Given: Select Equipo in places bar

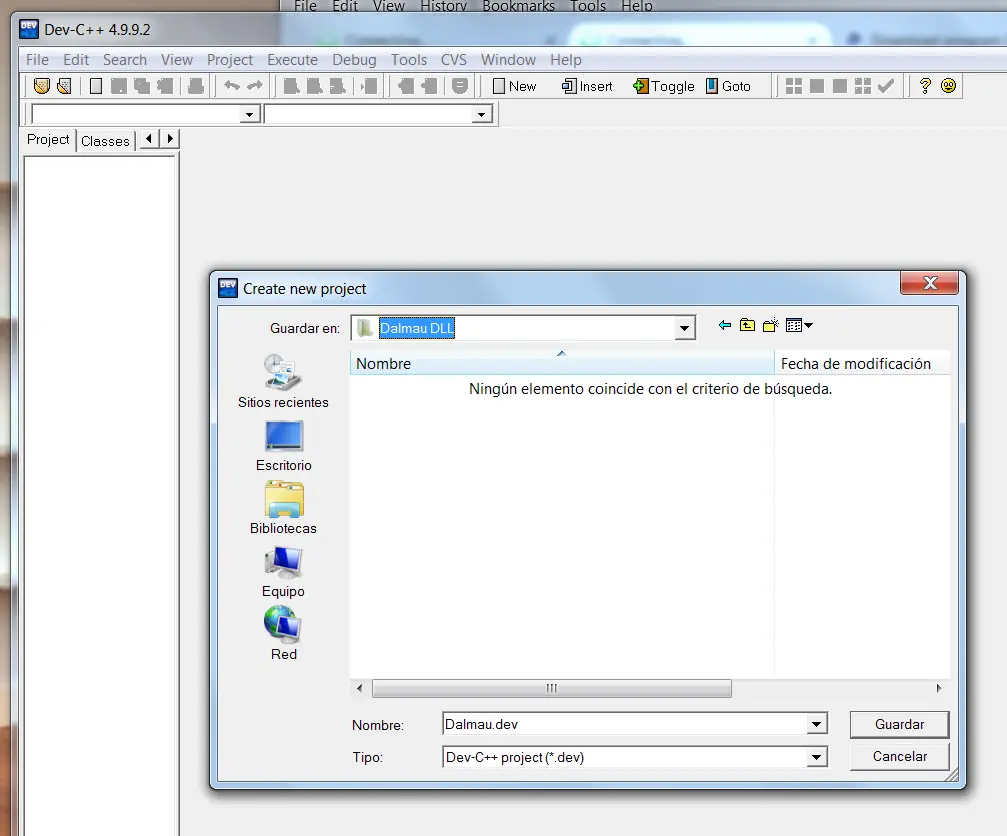Looking at the screenshot, I should 283,571.
